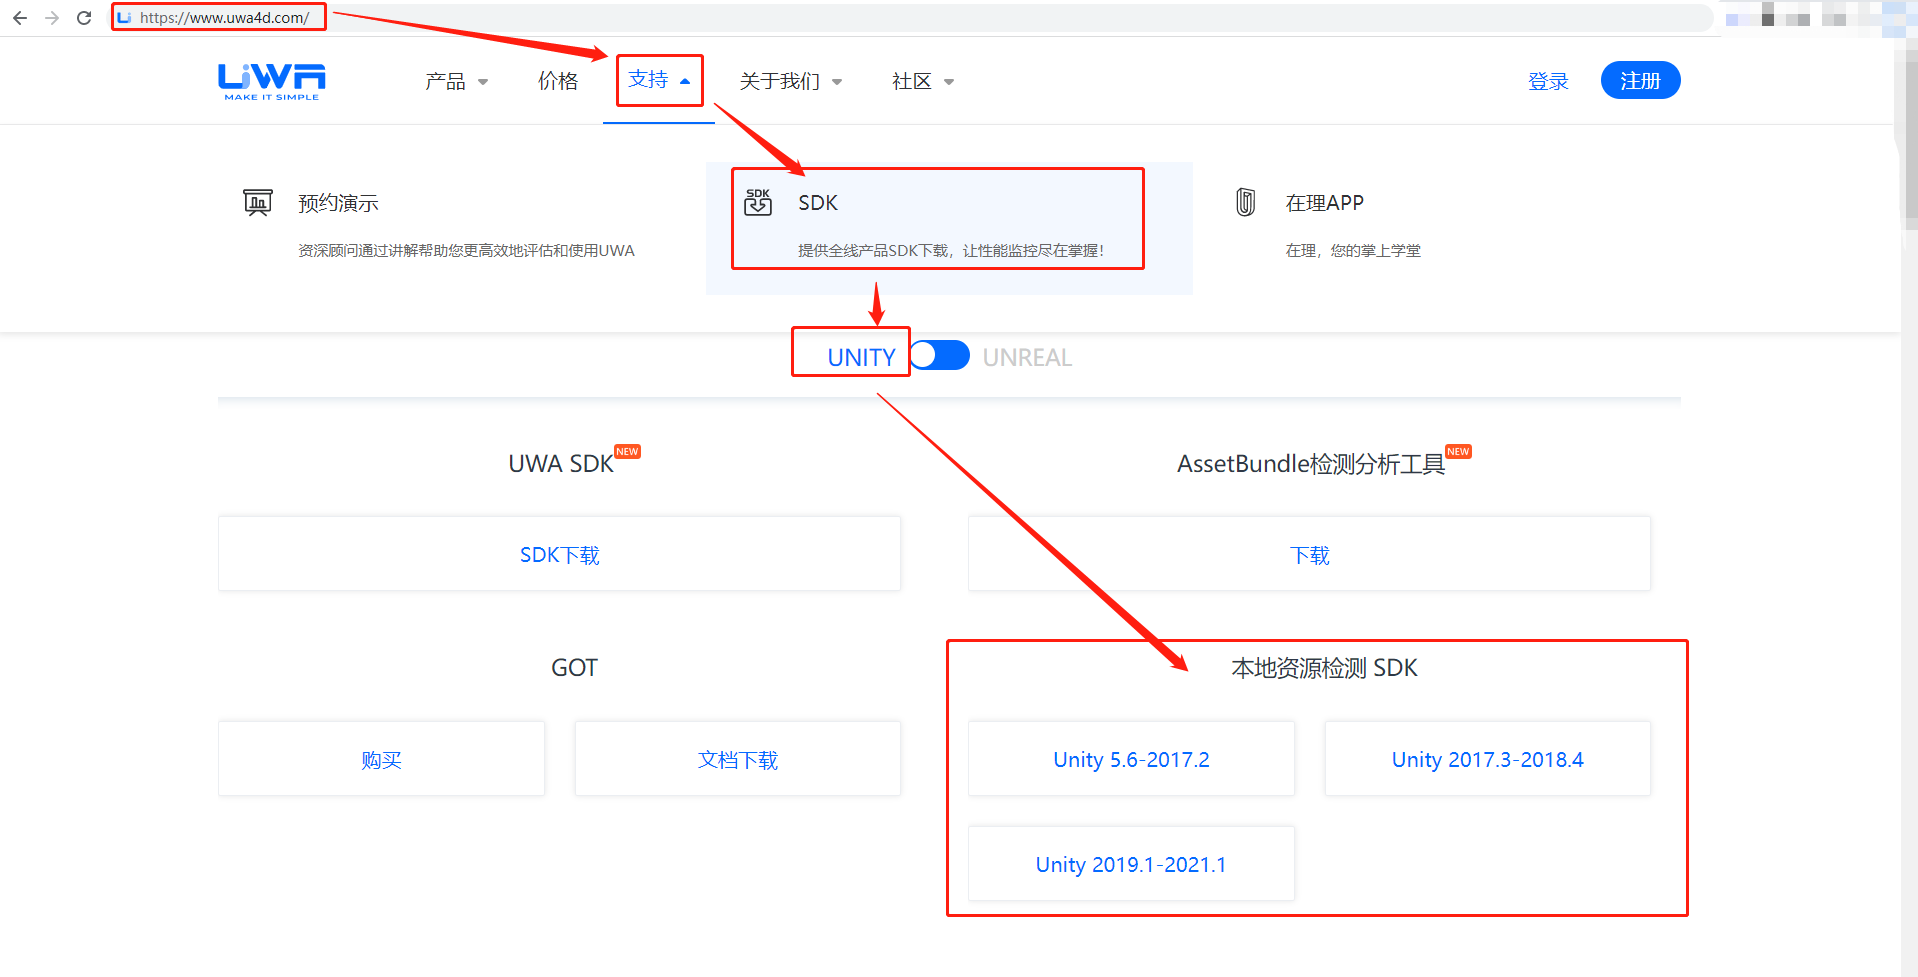Click the 本地资源检测 SDK heading

point(1324,668)
